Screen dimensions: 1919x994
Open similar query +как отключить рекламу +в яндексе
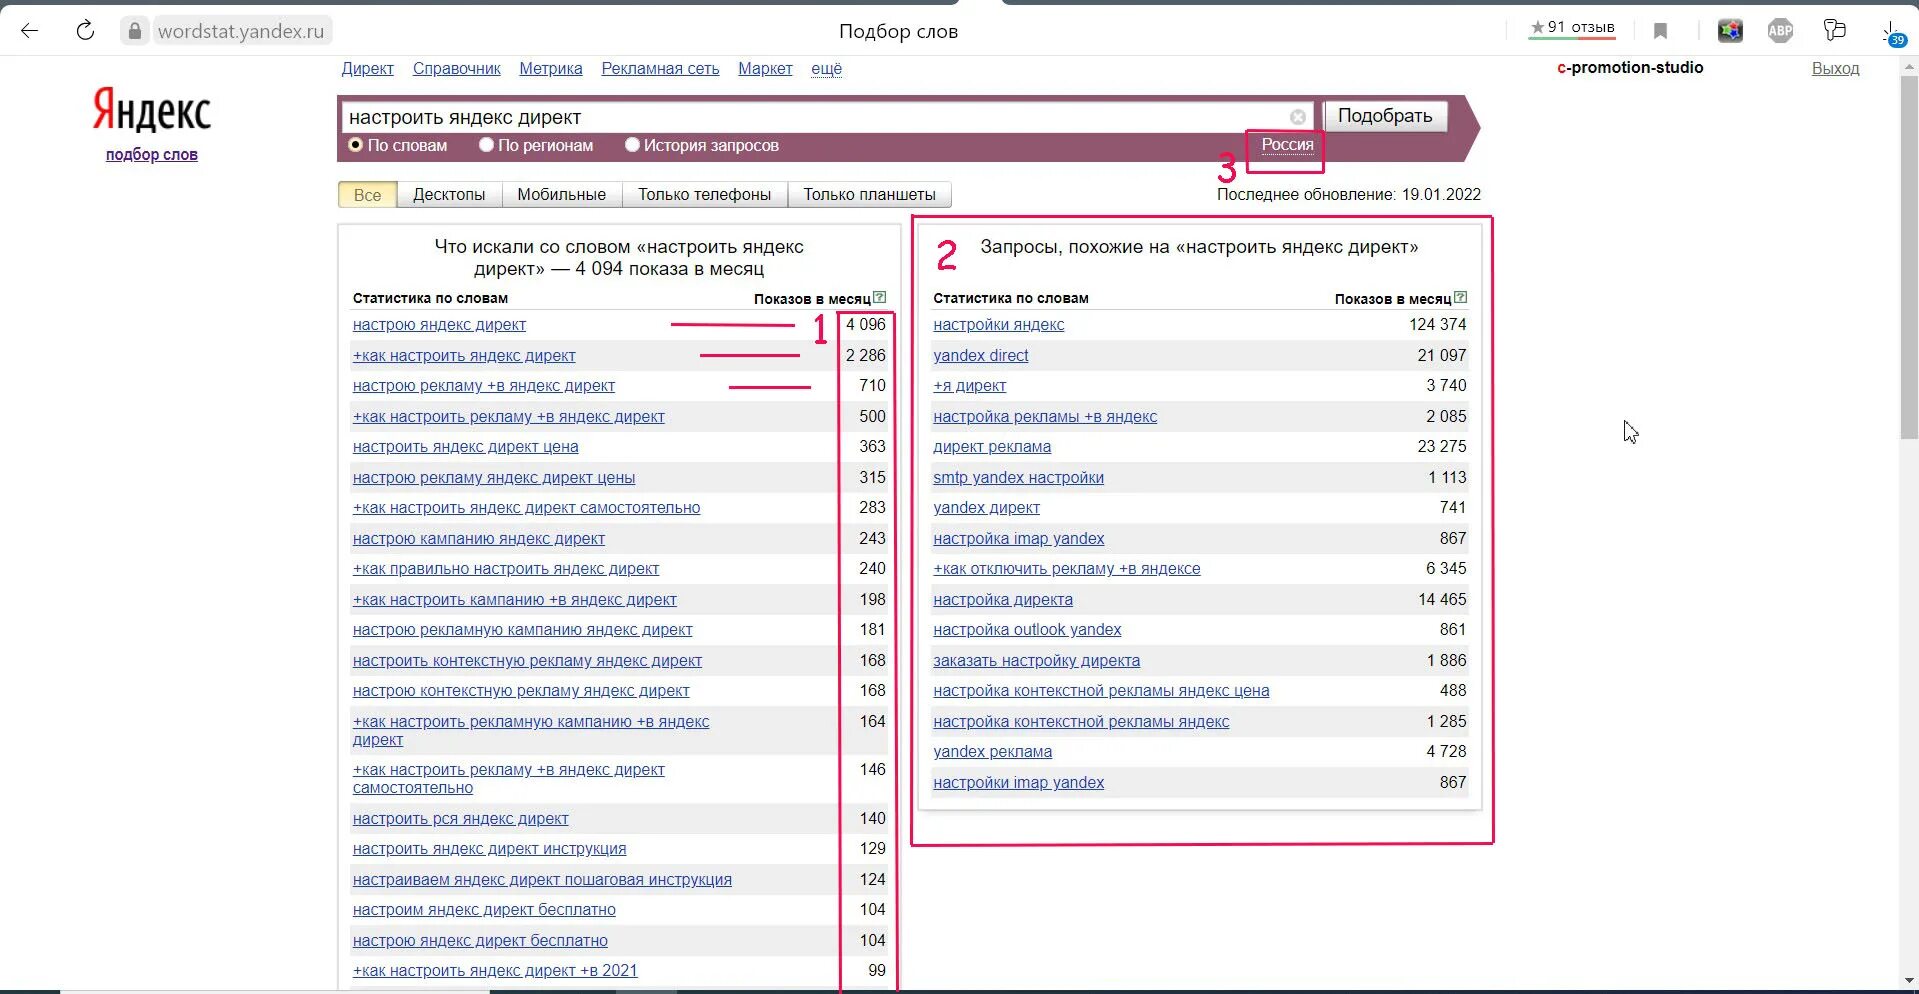point(1066,569)
